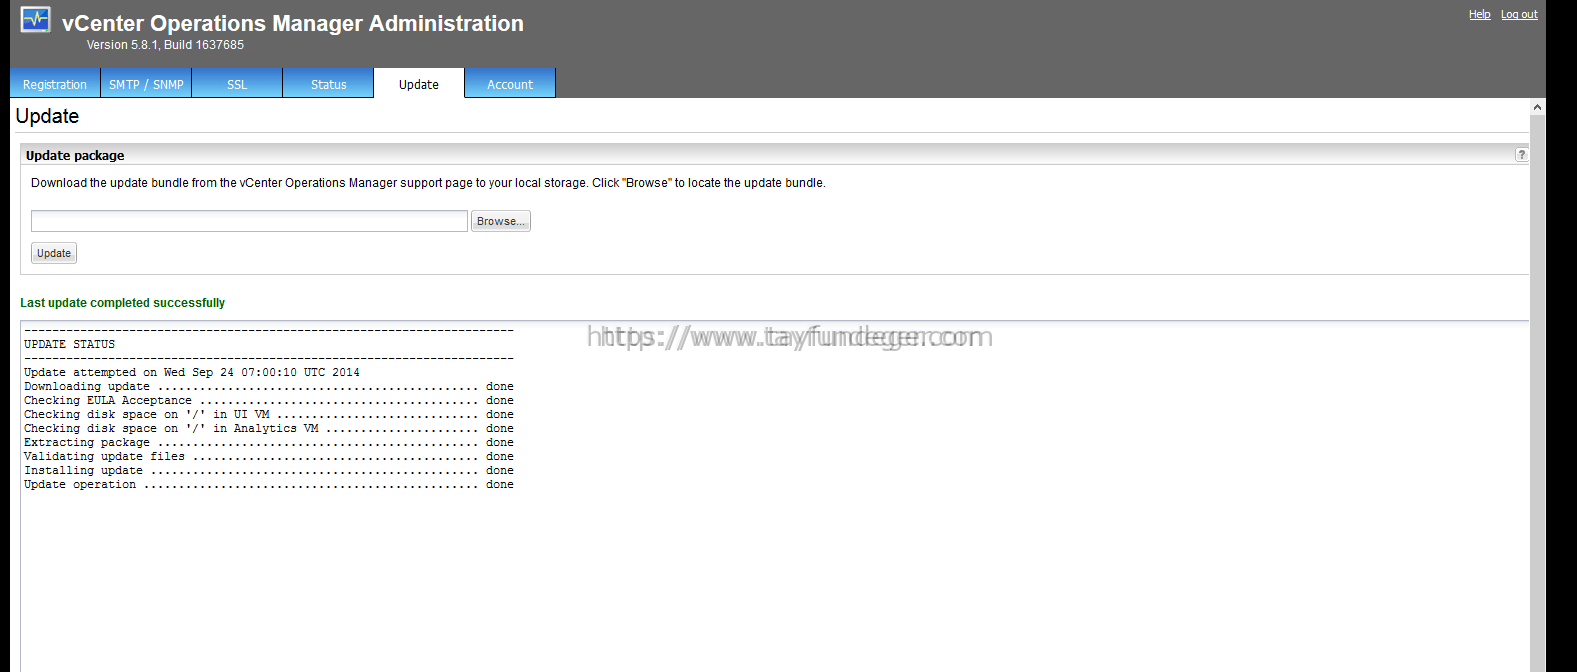The height and width of the screenshot is (672, 1577).
Task: Click the 'Last update completed successfully' message
Action: point(122,303)
